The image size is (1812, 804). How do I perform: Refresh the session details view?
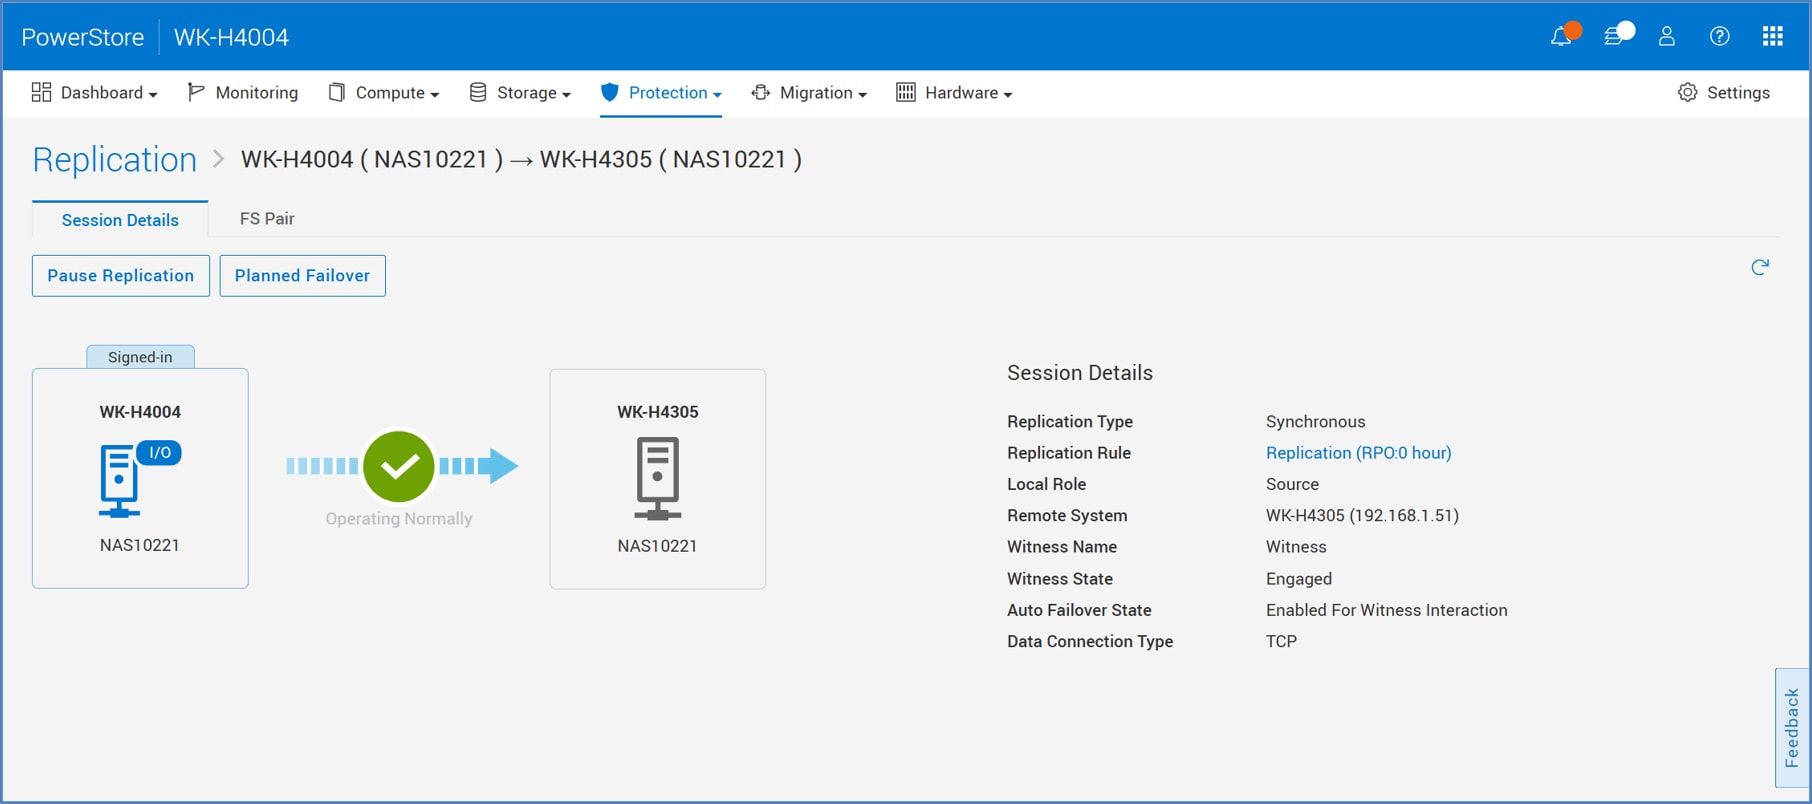pyautogui.click(x=1760, y=267)
